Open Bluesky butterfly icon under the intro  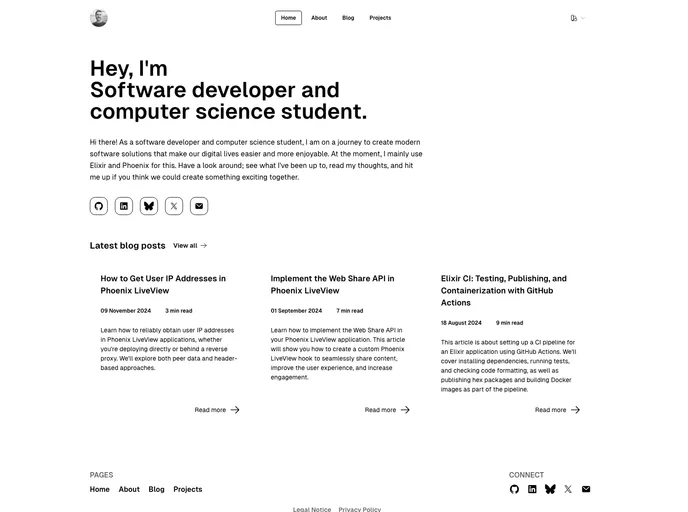click(x=149, y=206)
